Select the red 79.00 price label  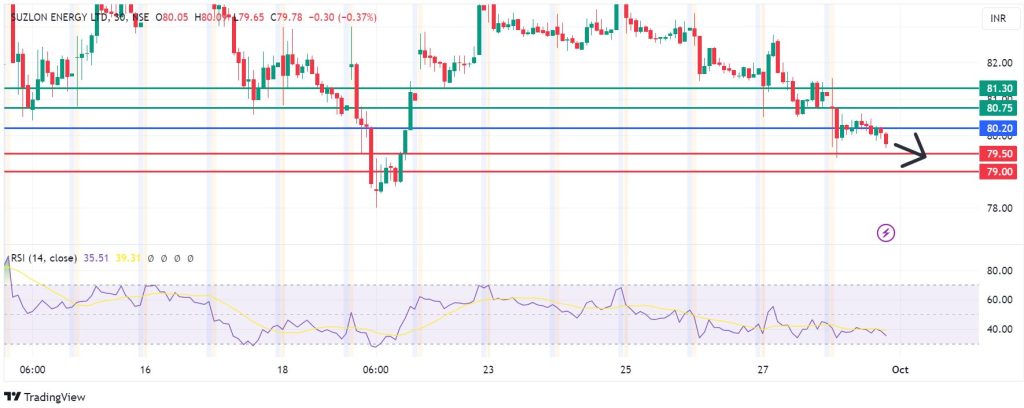1000,172
